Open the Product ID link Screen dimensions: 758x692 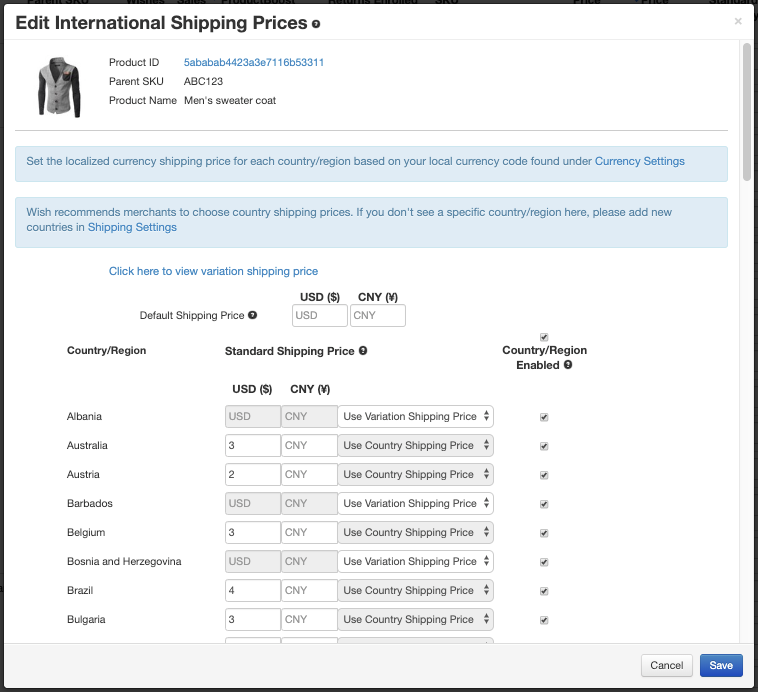[254, 62]
